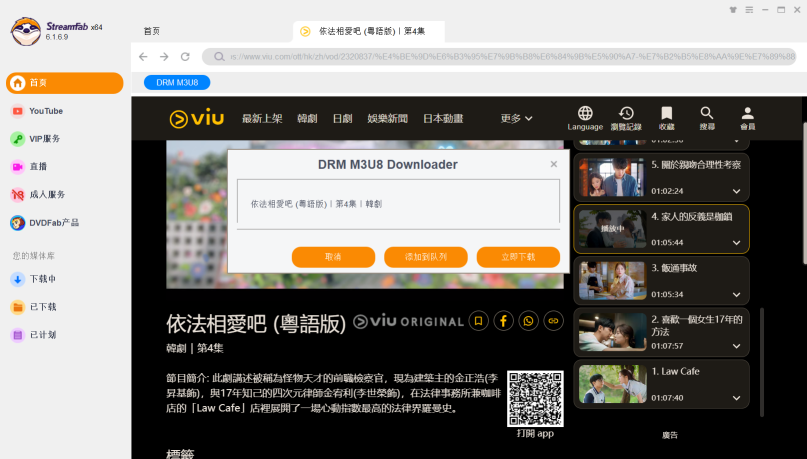This screenshot has height=459, width=807.
Task: Open the Language globe selector
Action: pos(585,118)
